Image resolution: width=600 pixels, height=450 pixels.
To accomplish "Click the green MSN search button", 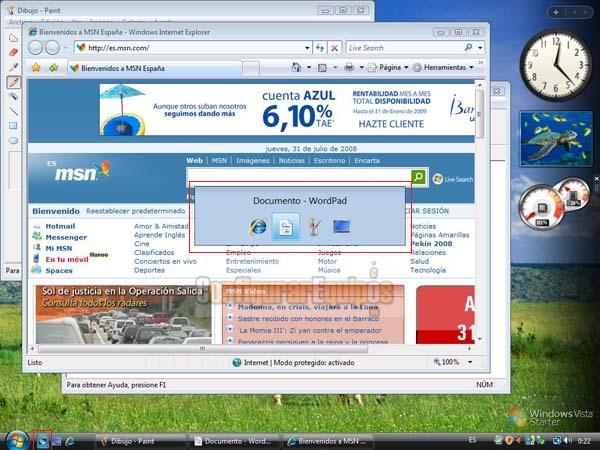I will point(419,176).
